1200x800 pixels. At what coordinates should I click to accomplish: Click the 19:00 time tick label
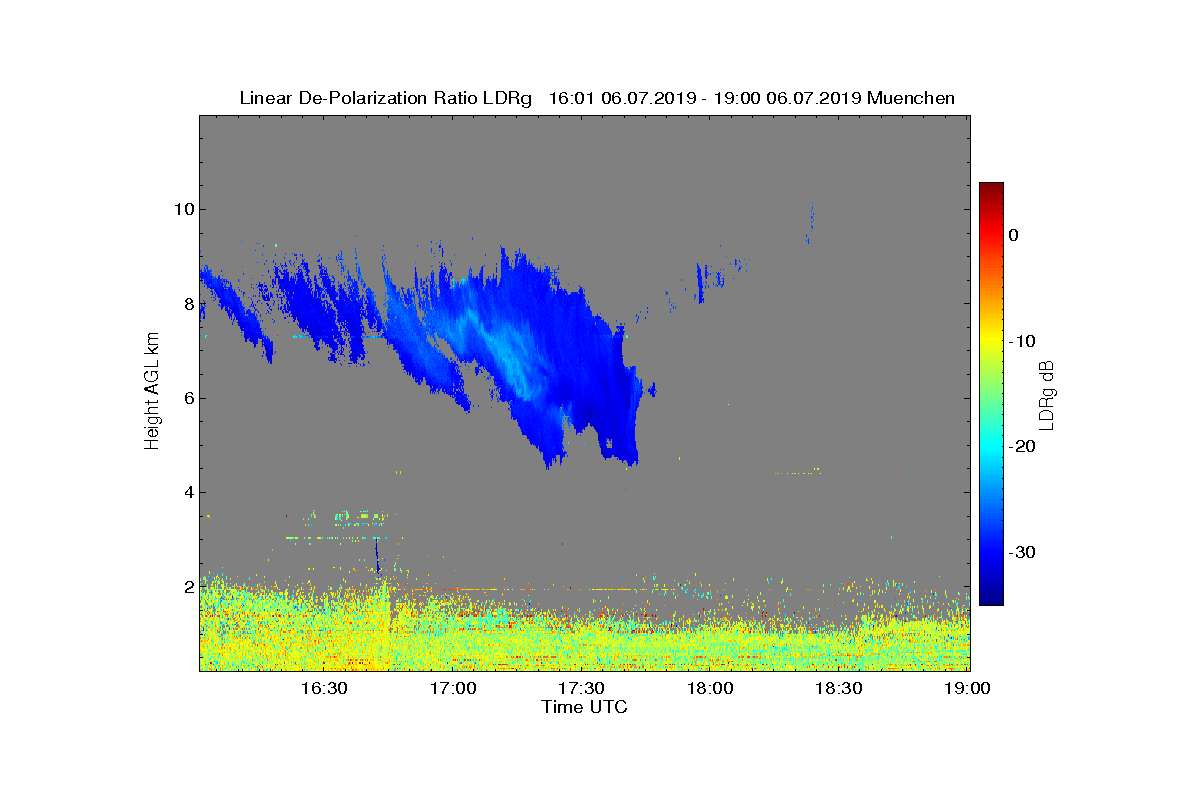point(967,688)
